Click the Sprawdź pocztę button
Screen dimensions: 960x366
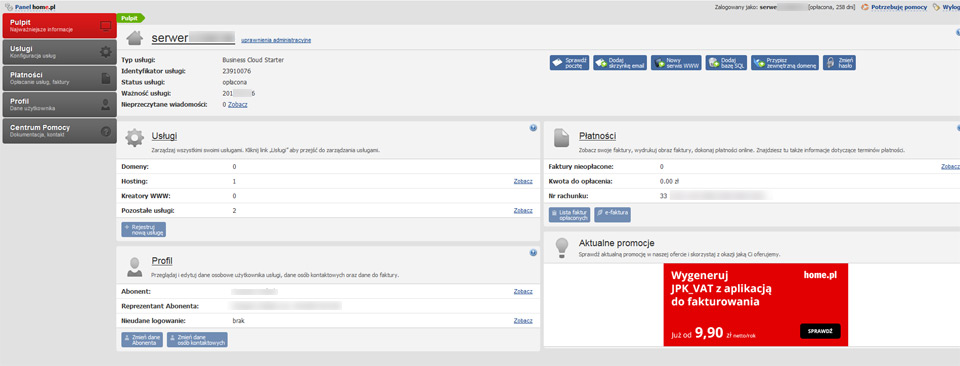tap(570, 62)
